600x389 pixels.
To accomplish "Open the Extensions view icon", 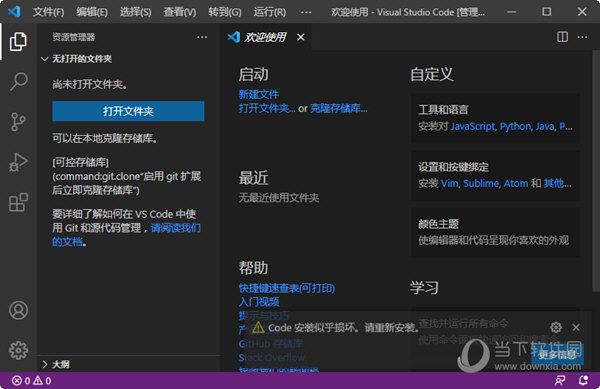I will [18, 202].
